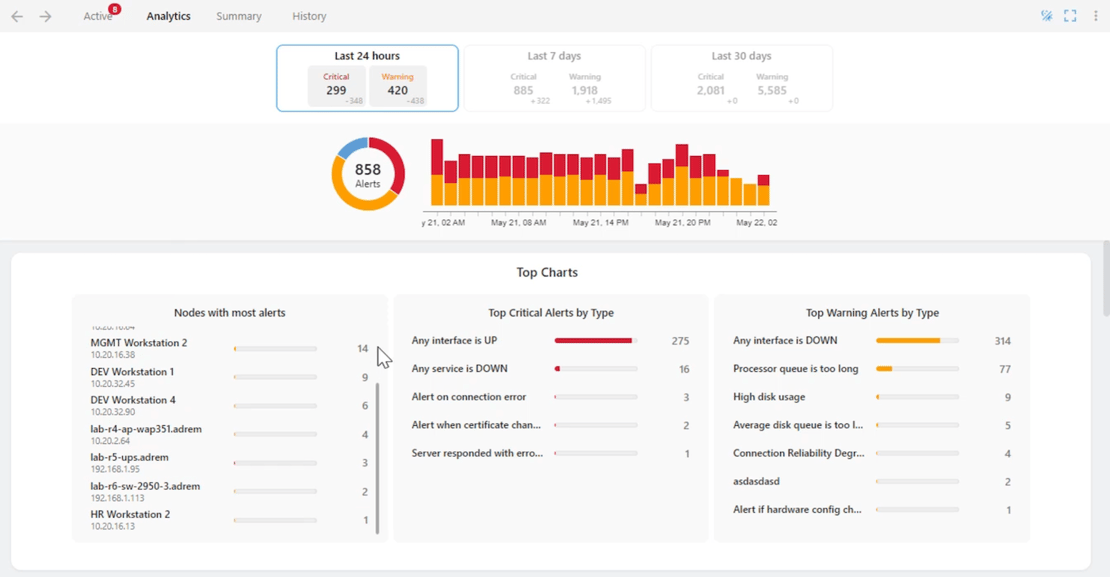Choose the Last 30 days period card
Screen dimensions: 1110x577
(x=741, y=78)
